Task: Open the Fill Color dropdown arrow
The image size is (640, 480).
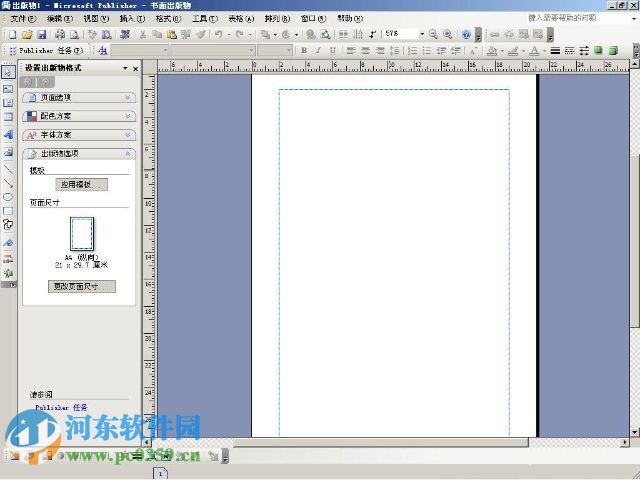Action: [502, 51]
